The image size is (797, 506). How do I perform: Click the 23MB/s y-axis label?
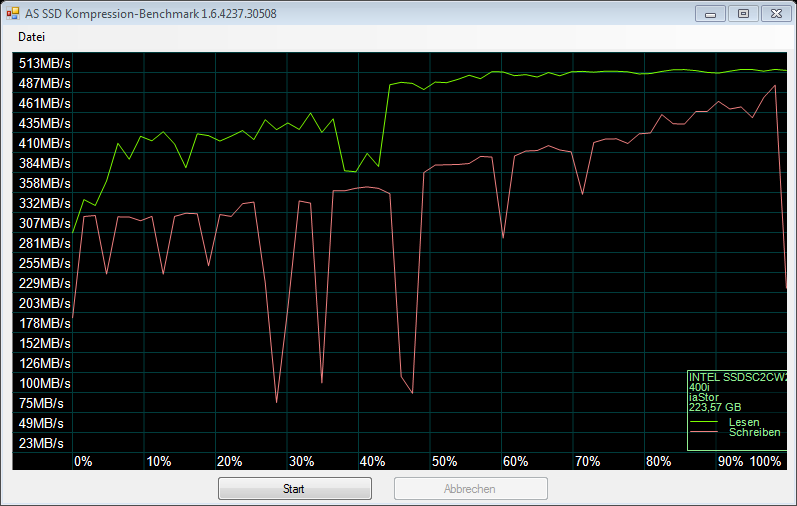(41, 443)
